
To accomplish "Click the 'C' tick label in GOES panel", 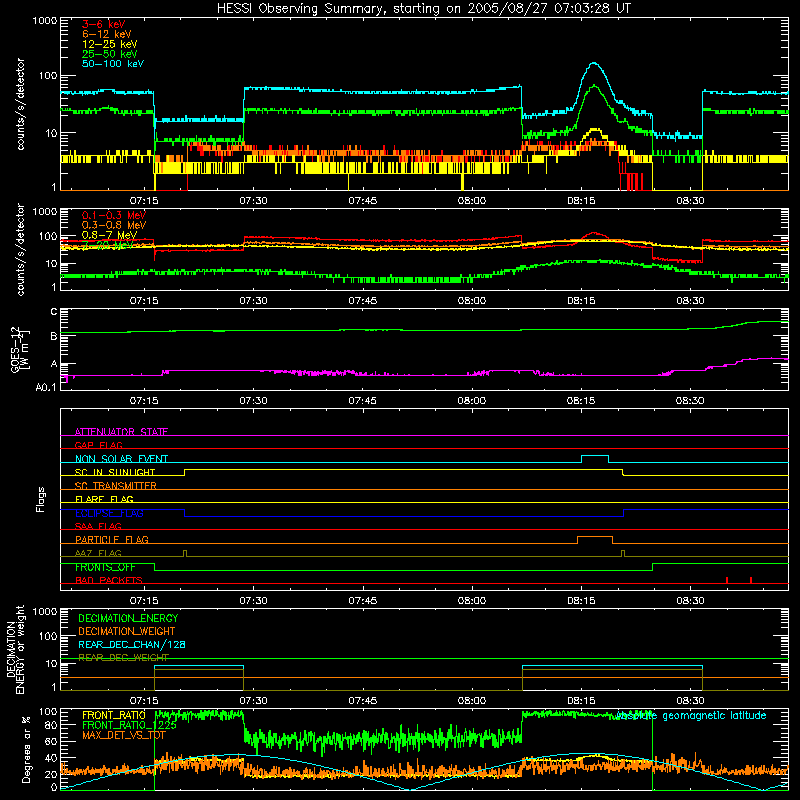I will click(x=54, y=312).
